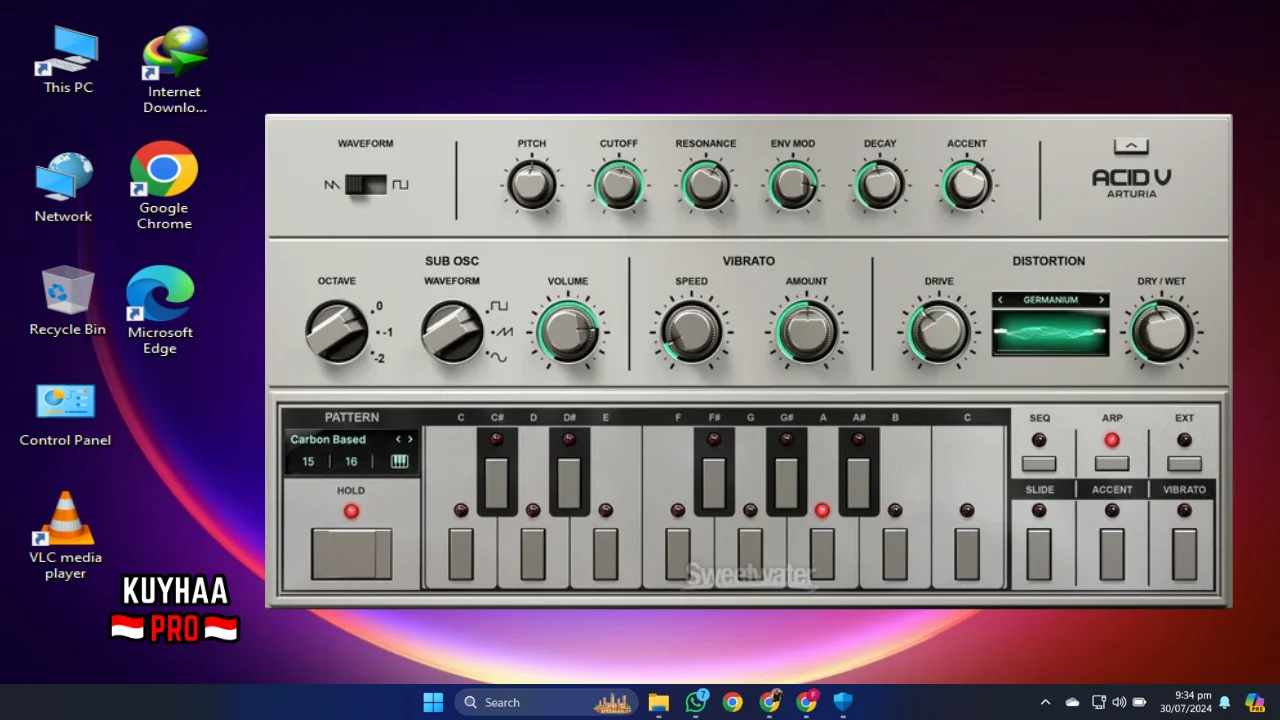The image size is (1280, 720).
Task: Select the This PC desktop icon
Action: [x=68, y=60]
